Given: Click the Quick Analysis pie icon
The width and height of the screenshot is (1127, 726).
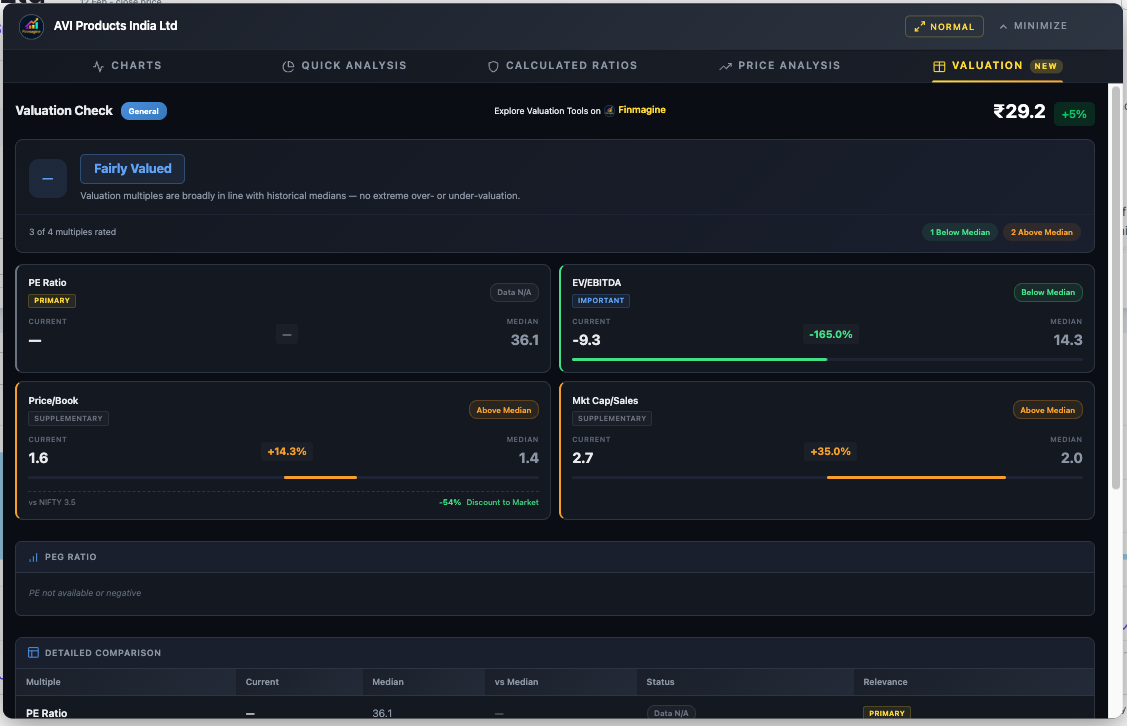Looking at the screenshot, I should click(289, 66).
